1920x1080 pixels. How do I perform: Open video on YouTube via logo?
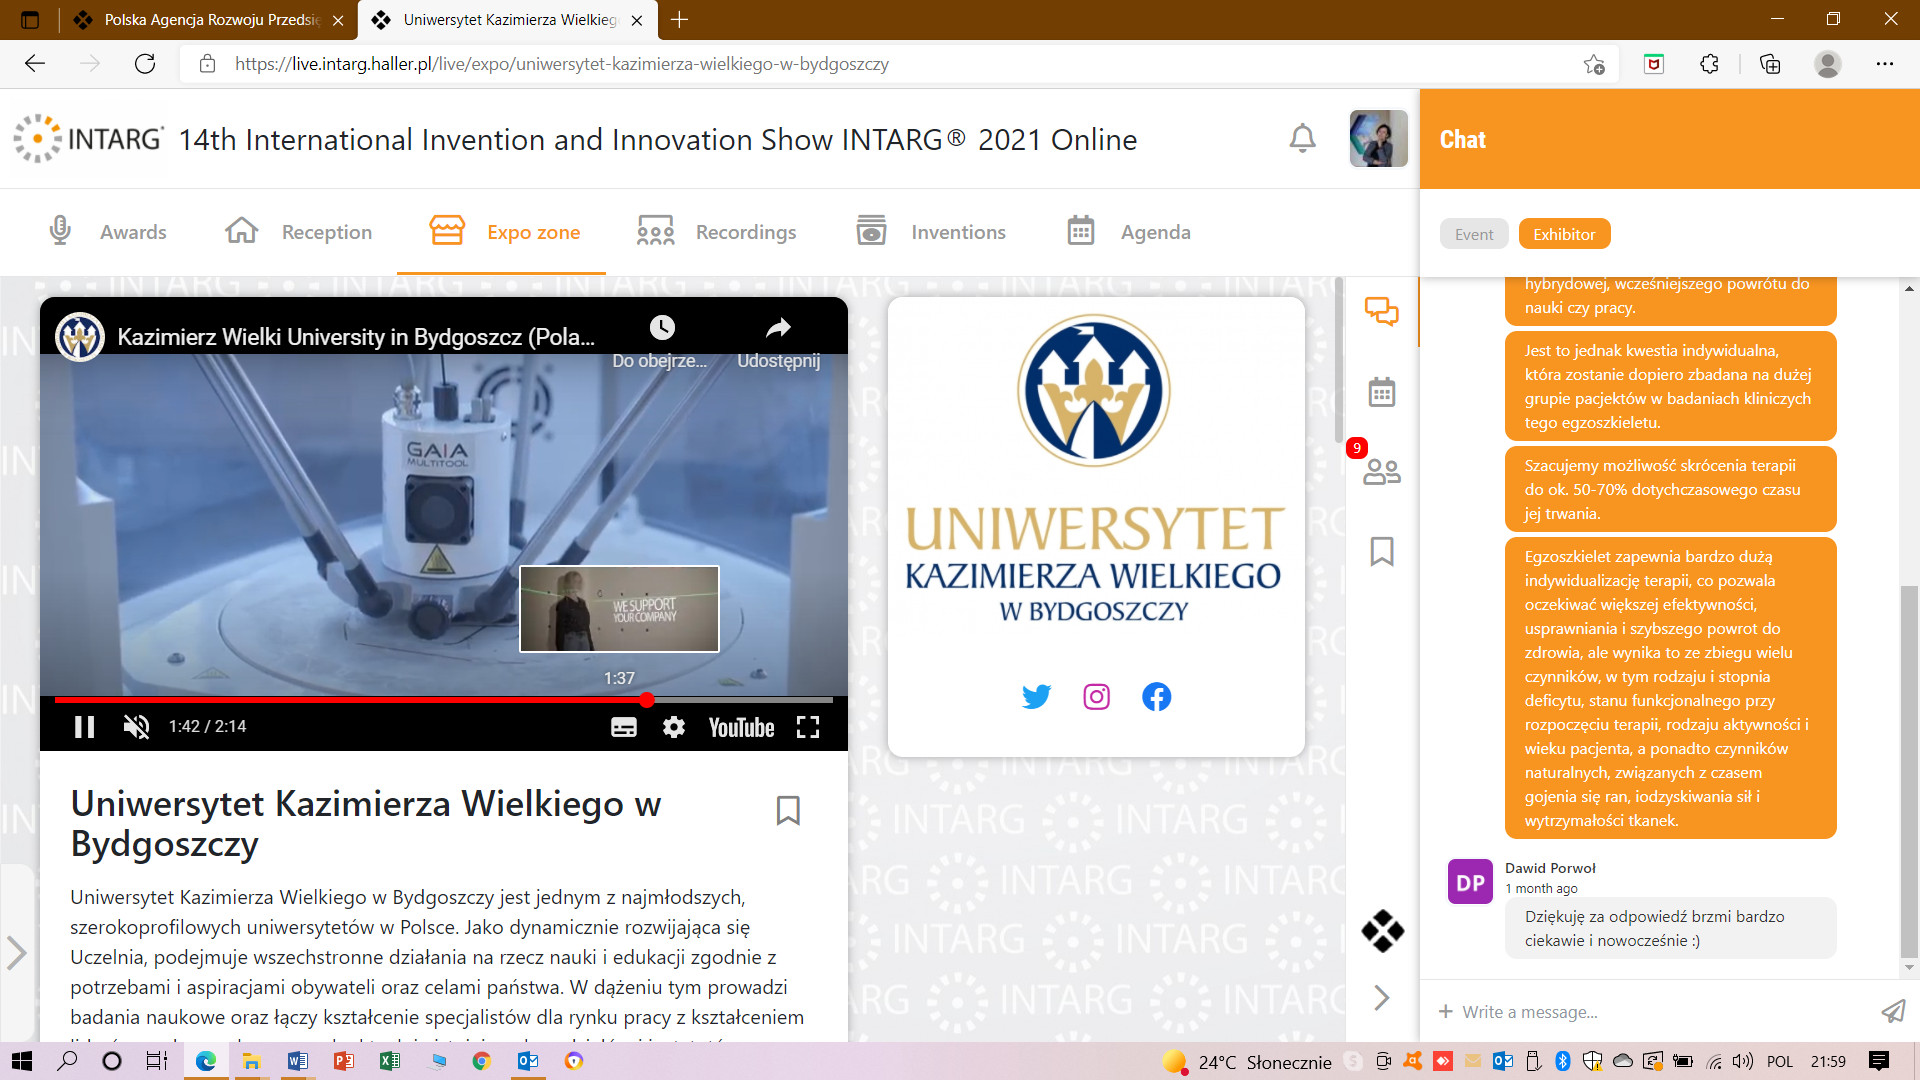(741, 727)
